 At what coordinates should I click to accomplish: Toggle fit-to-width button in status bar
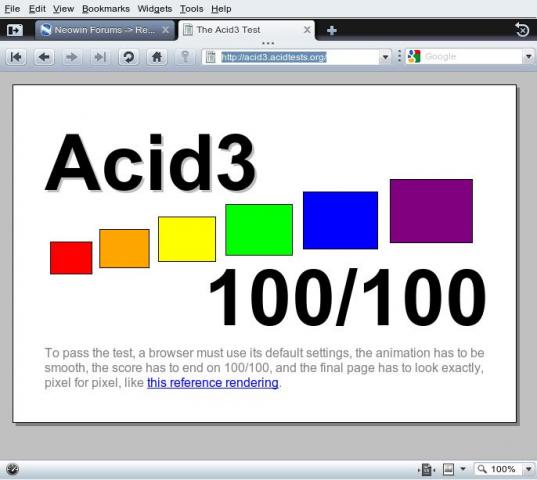pos(426,469)
